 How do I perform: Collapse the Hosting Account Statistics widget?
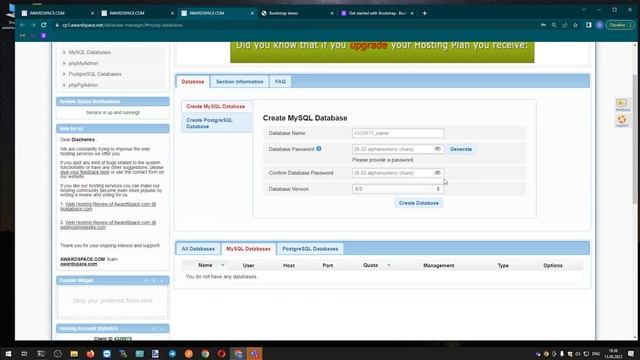click(x=154, y=329)
